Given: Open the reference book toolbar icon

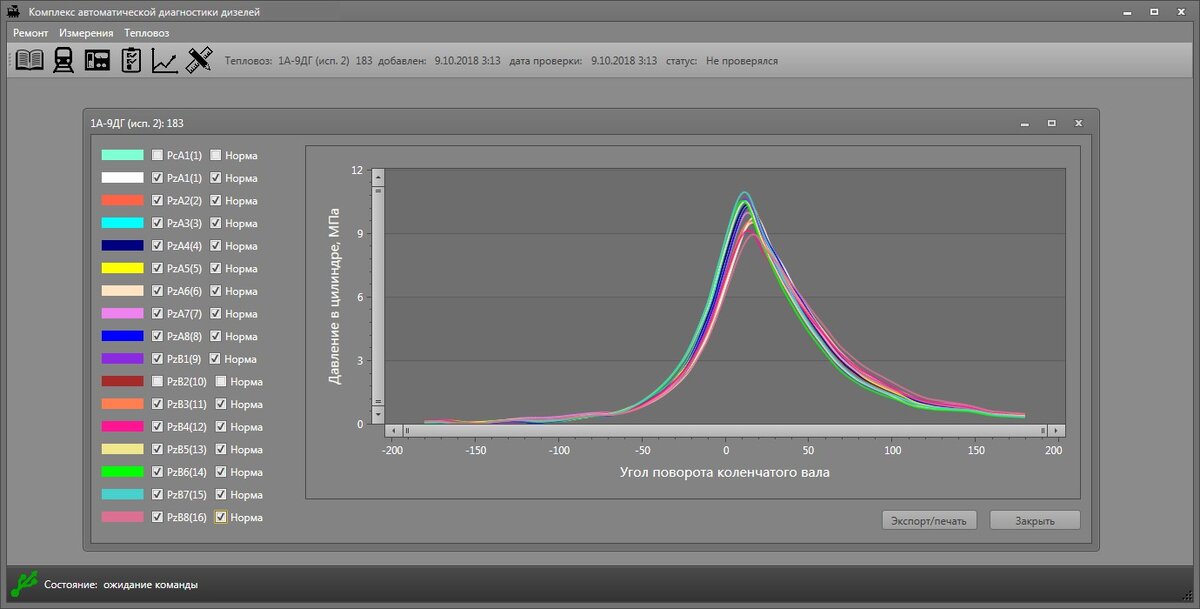Looking at the screenshot, I should click(x=29, y=60).
